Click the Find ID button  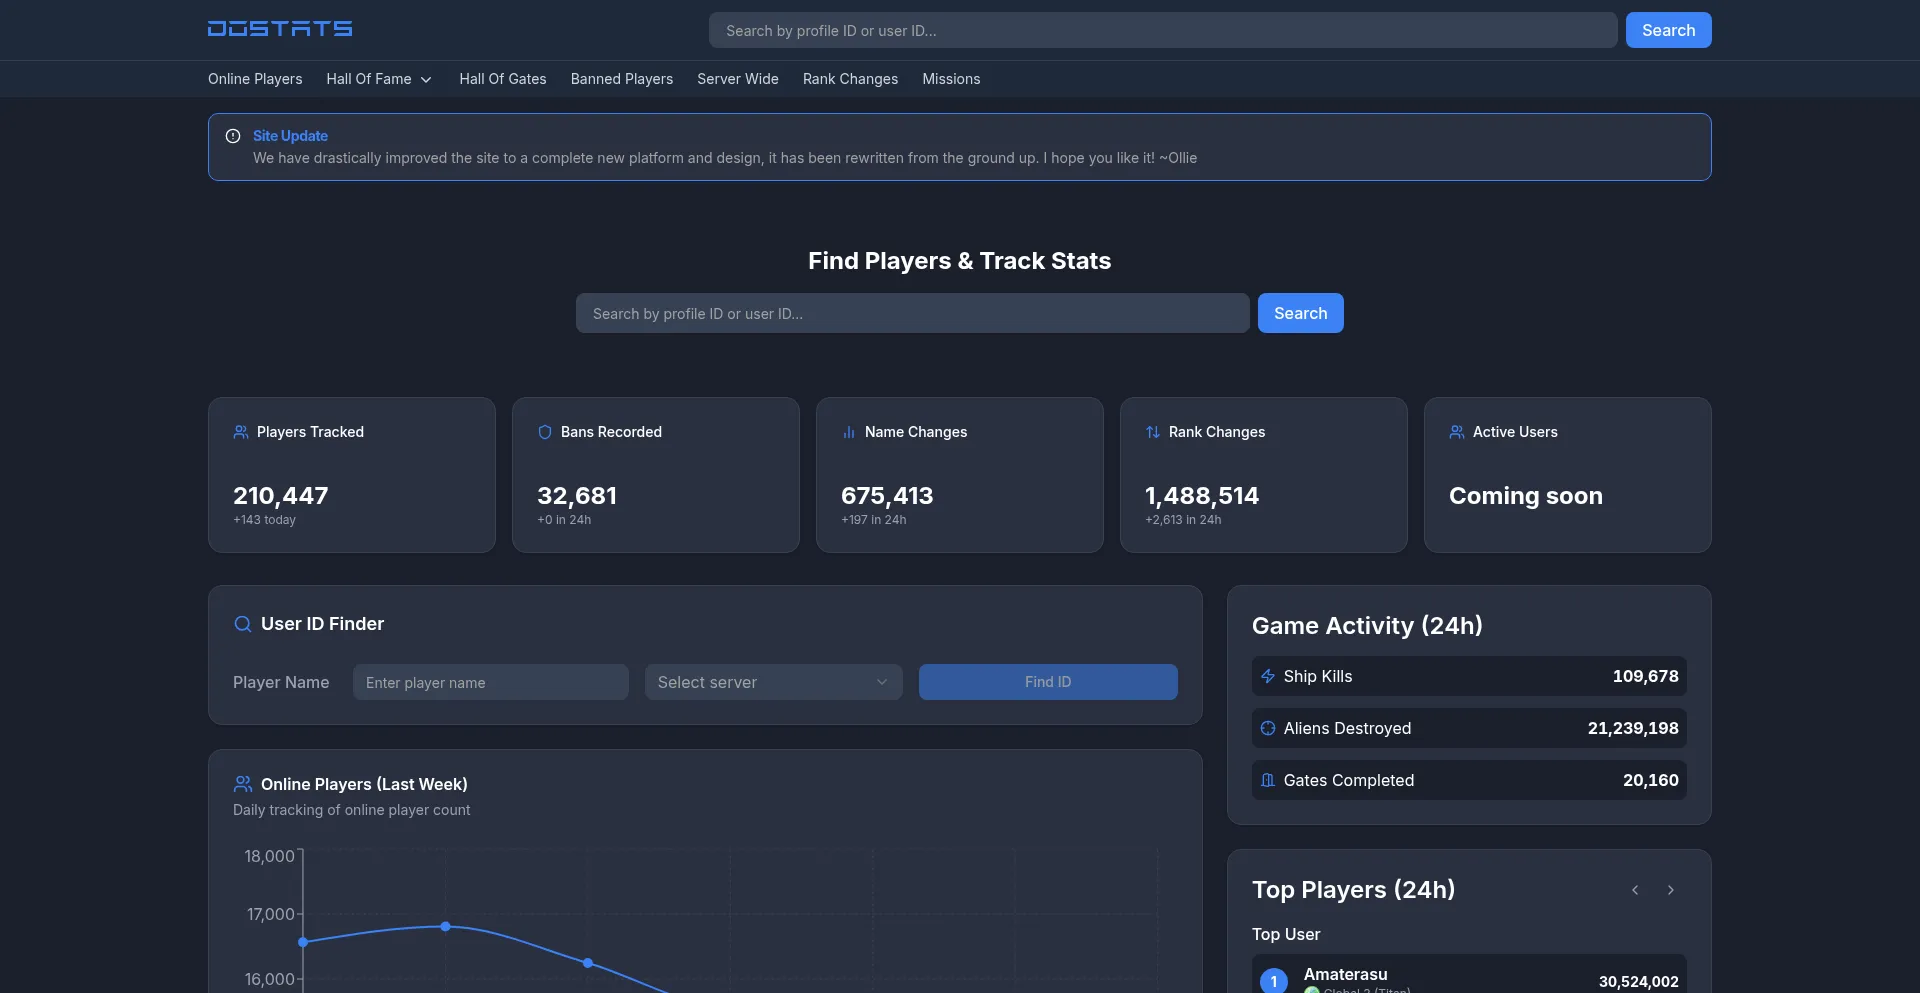[x=1048, y=682]
